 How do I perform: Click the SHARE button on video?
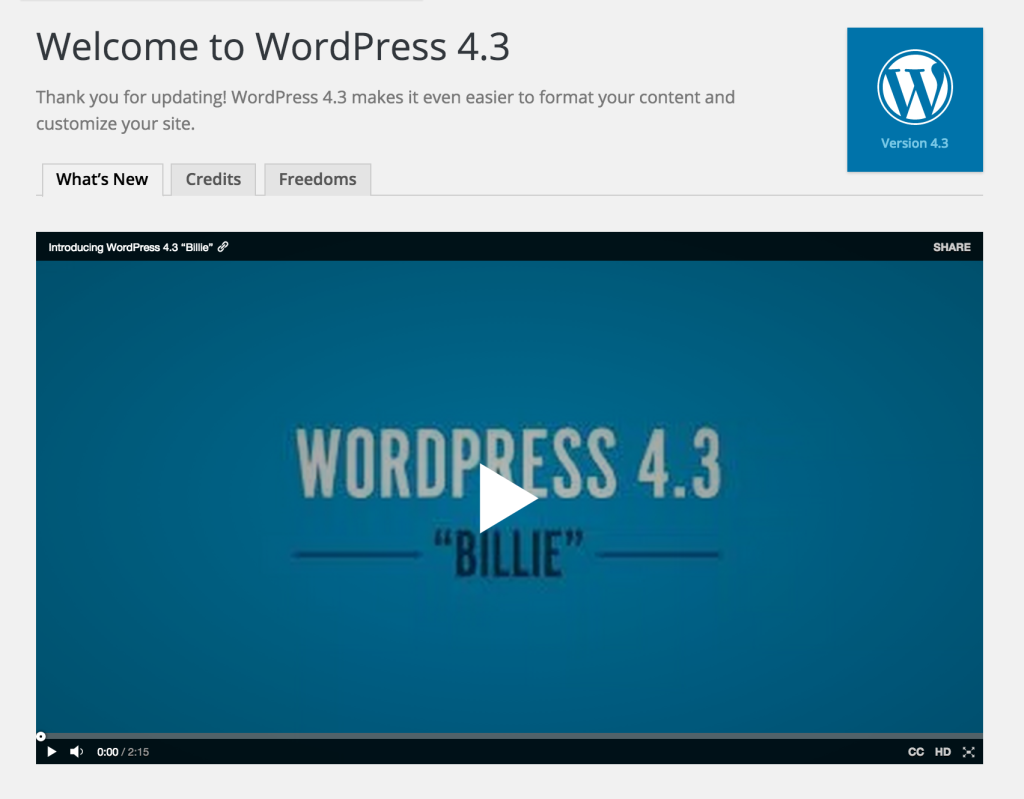[x=952, y=247]
